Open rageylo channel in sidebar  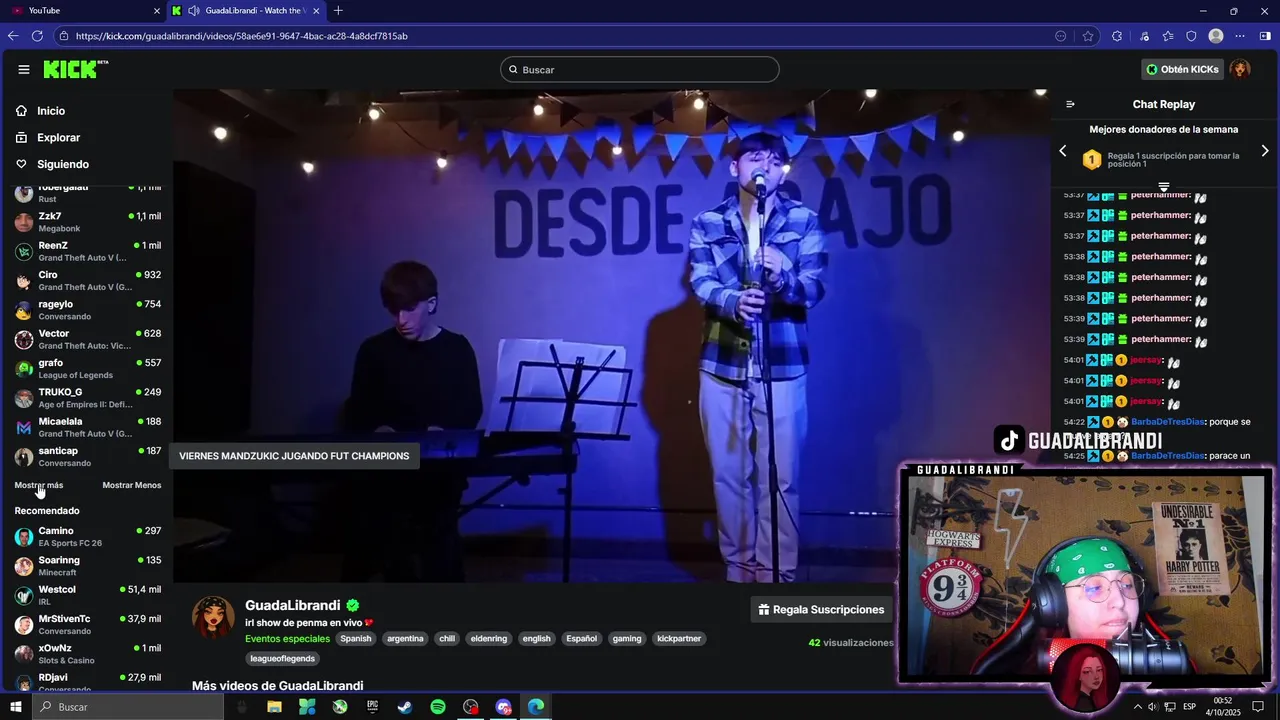(x=88, y=310)
